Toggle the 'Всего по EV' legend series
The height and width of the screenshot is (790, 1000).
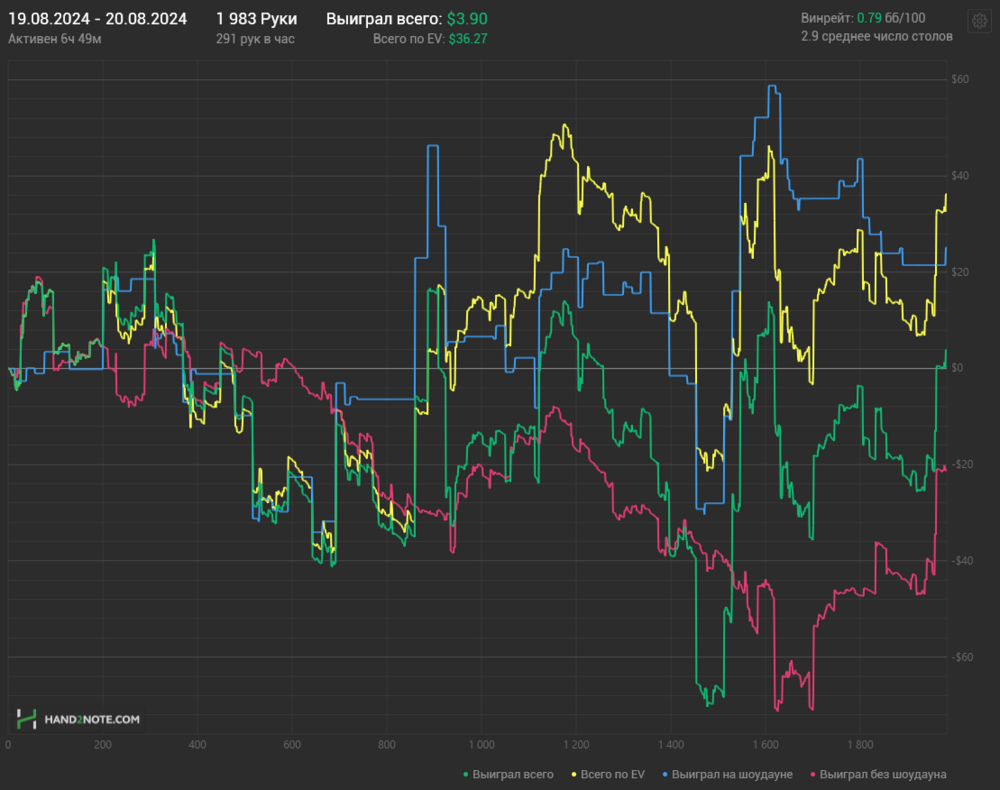(608, 774)
